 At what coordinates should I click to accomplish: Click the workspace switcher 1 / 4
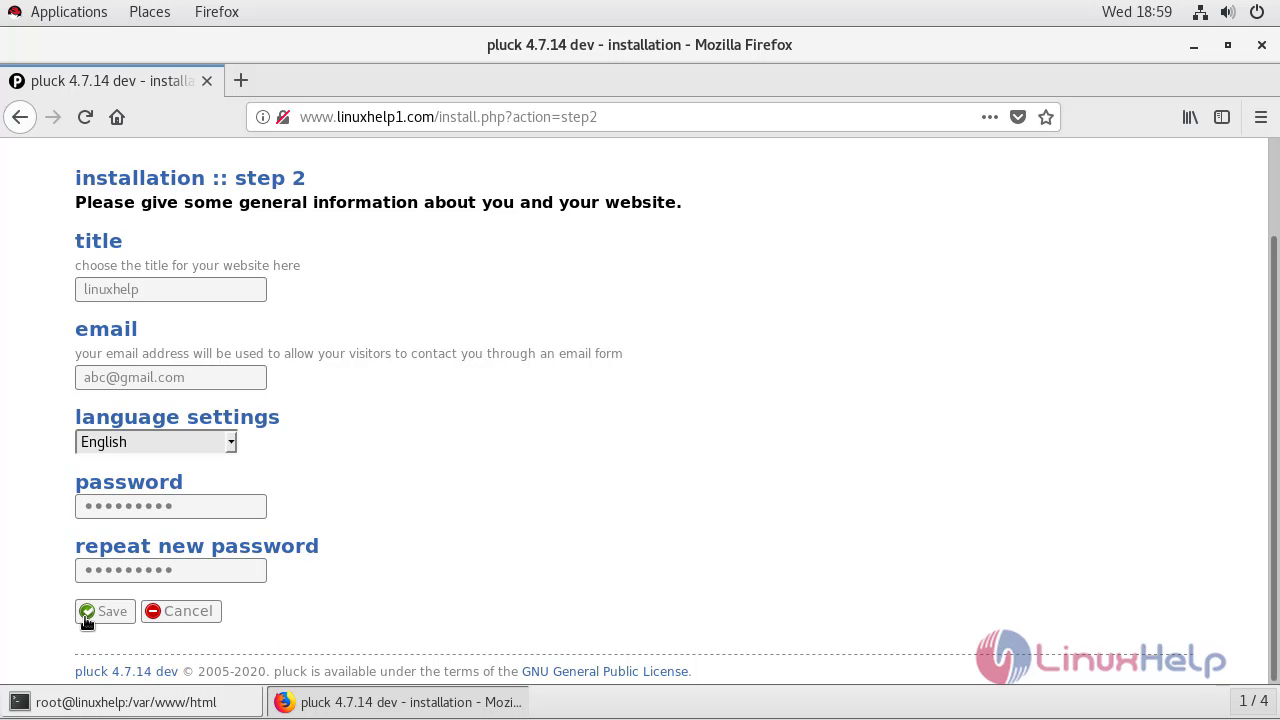point(1253,701)
